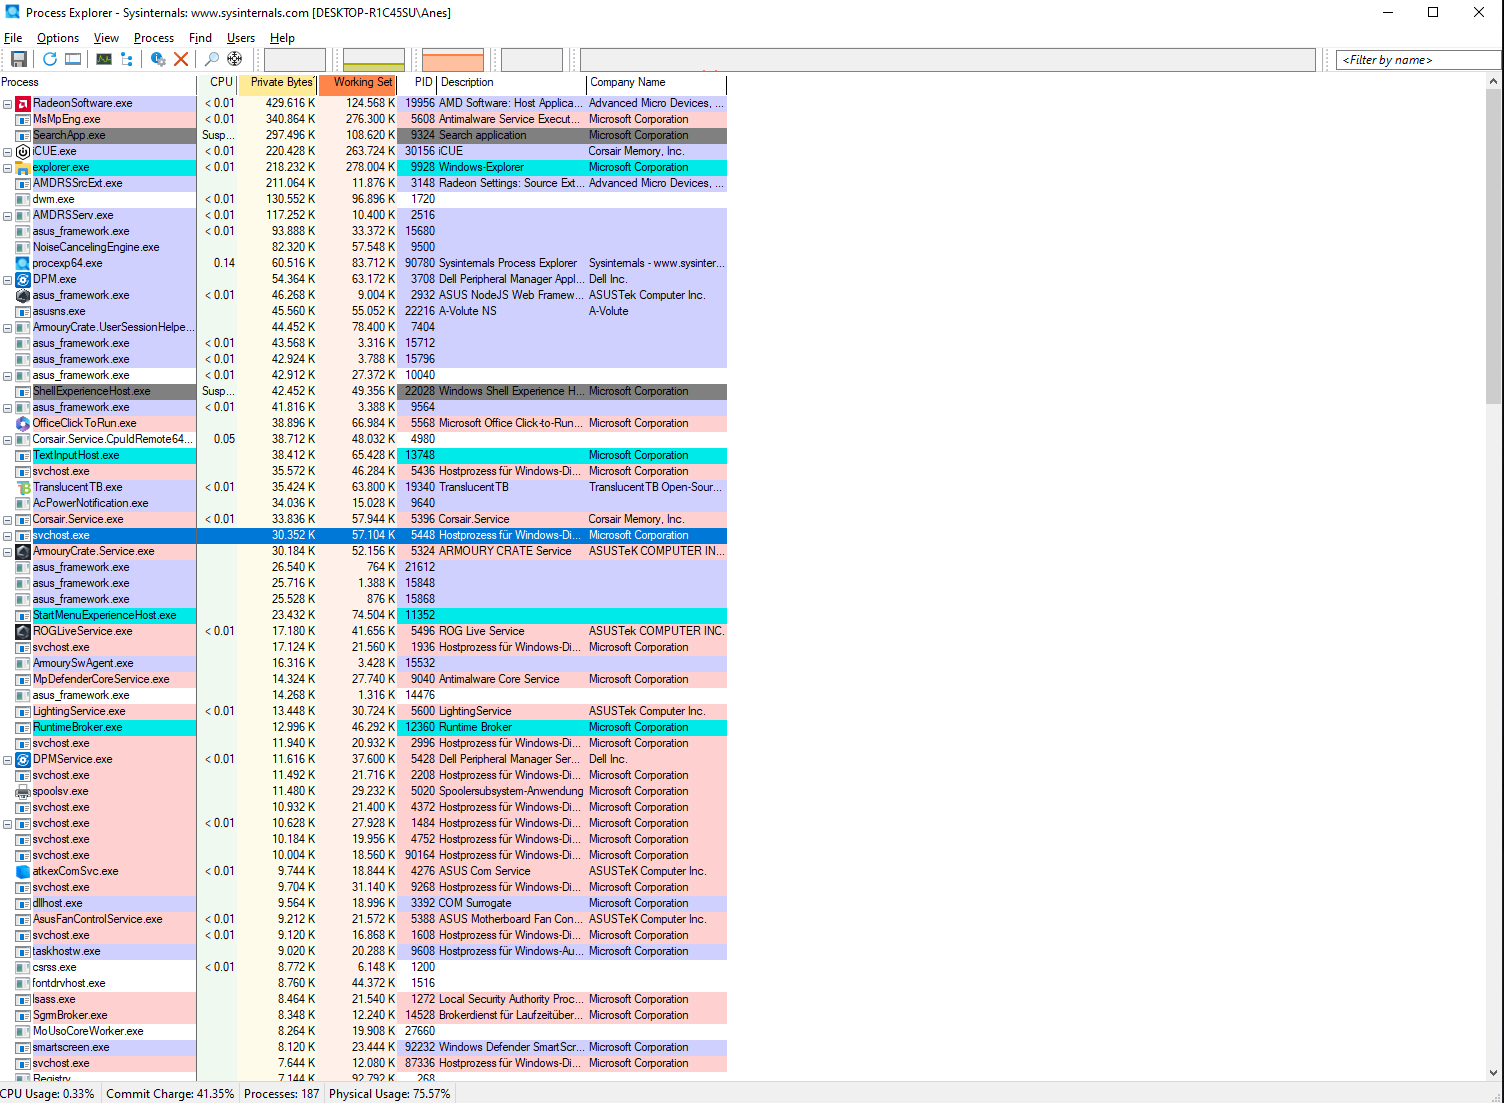Toggle the lower pane toolbar icon
1504x1103 pixels.
point(73,59)
